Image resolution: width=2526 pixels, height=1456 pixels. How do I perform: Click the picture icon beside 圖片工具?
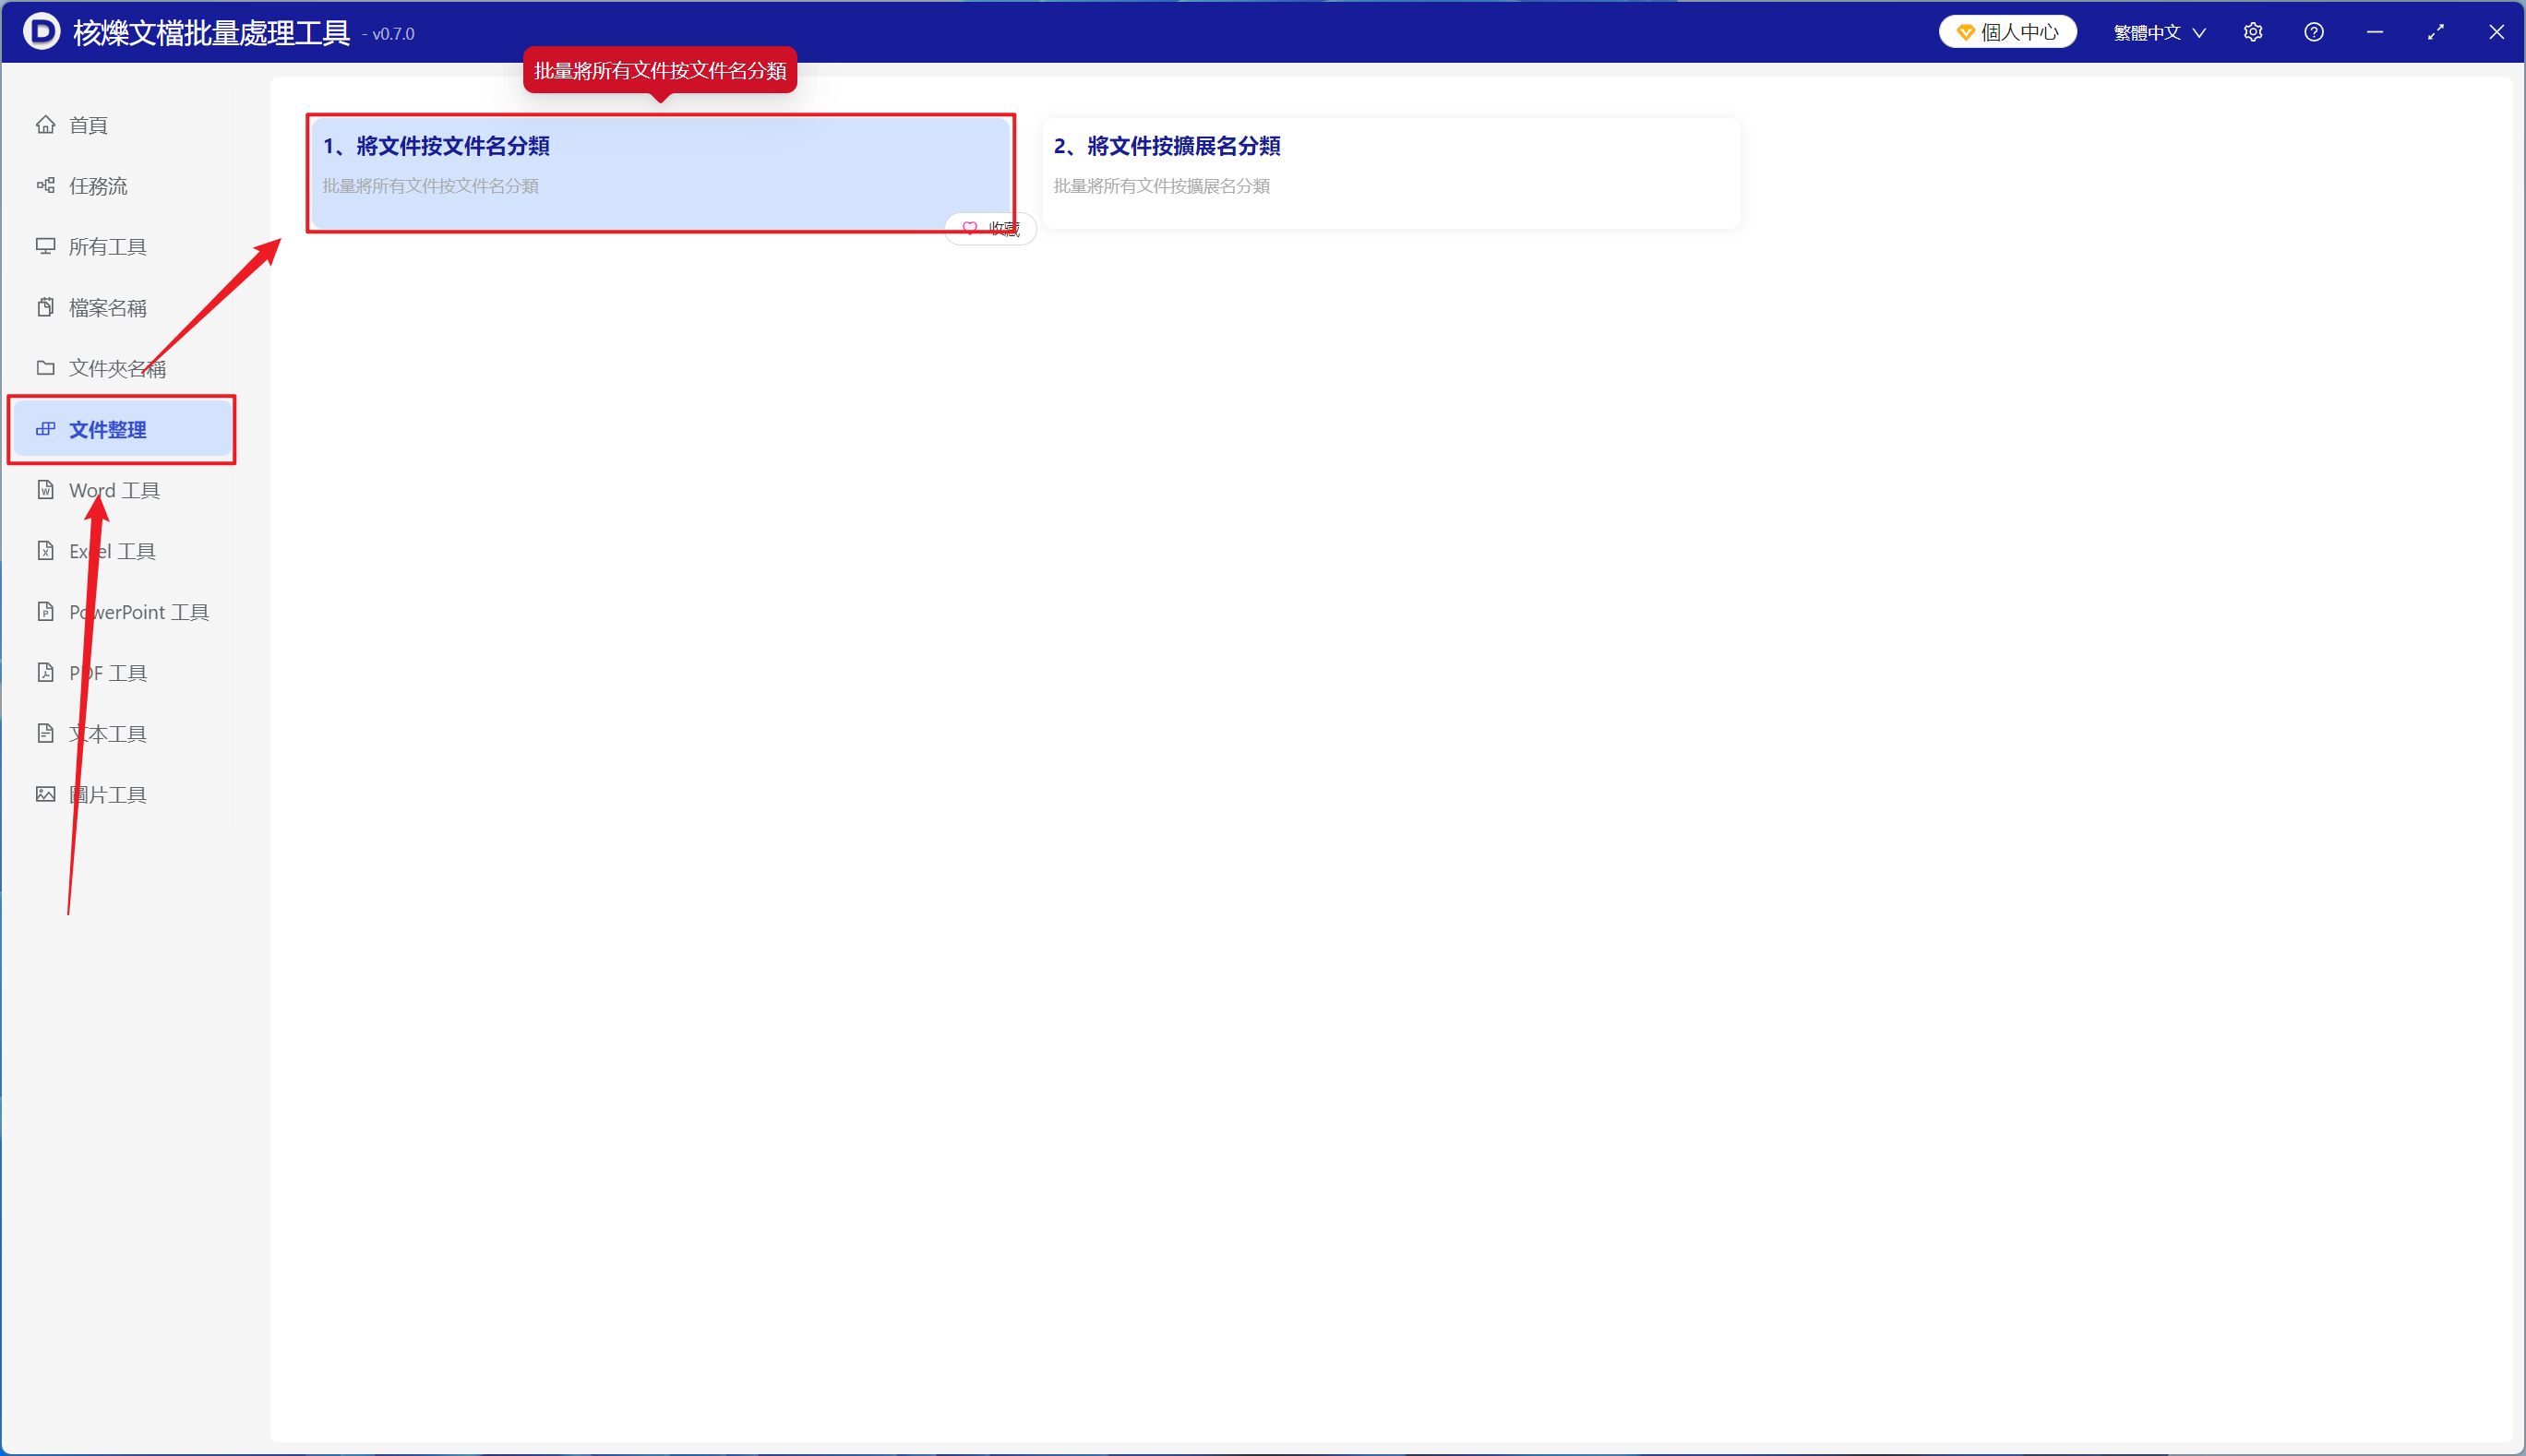pyautogui.click(x=45, y=794)
